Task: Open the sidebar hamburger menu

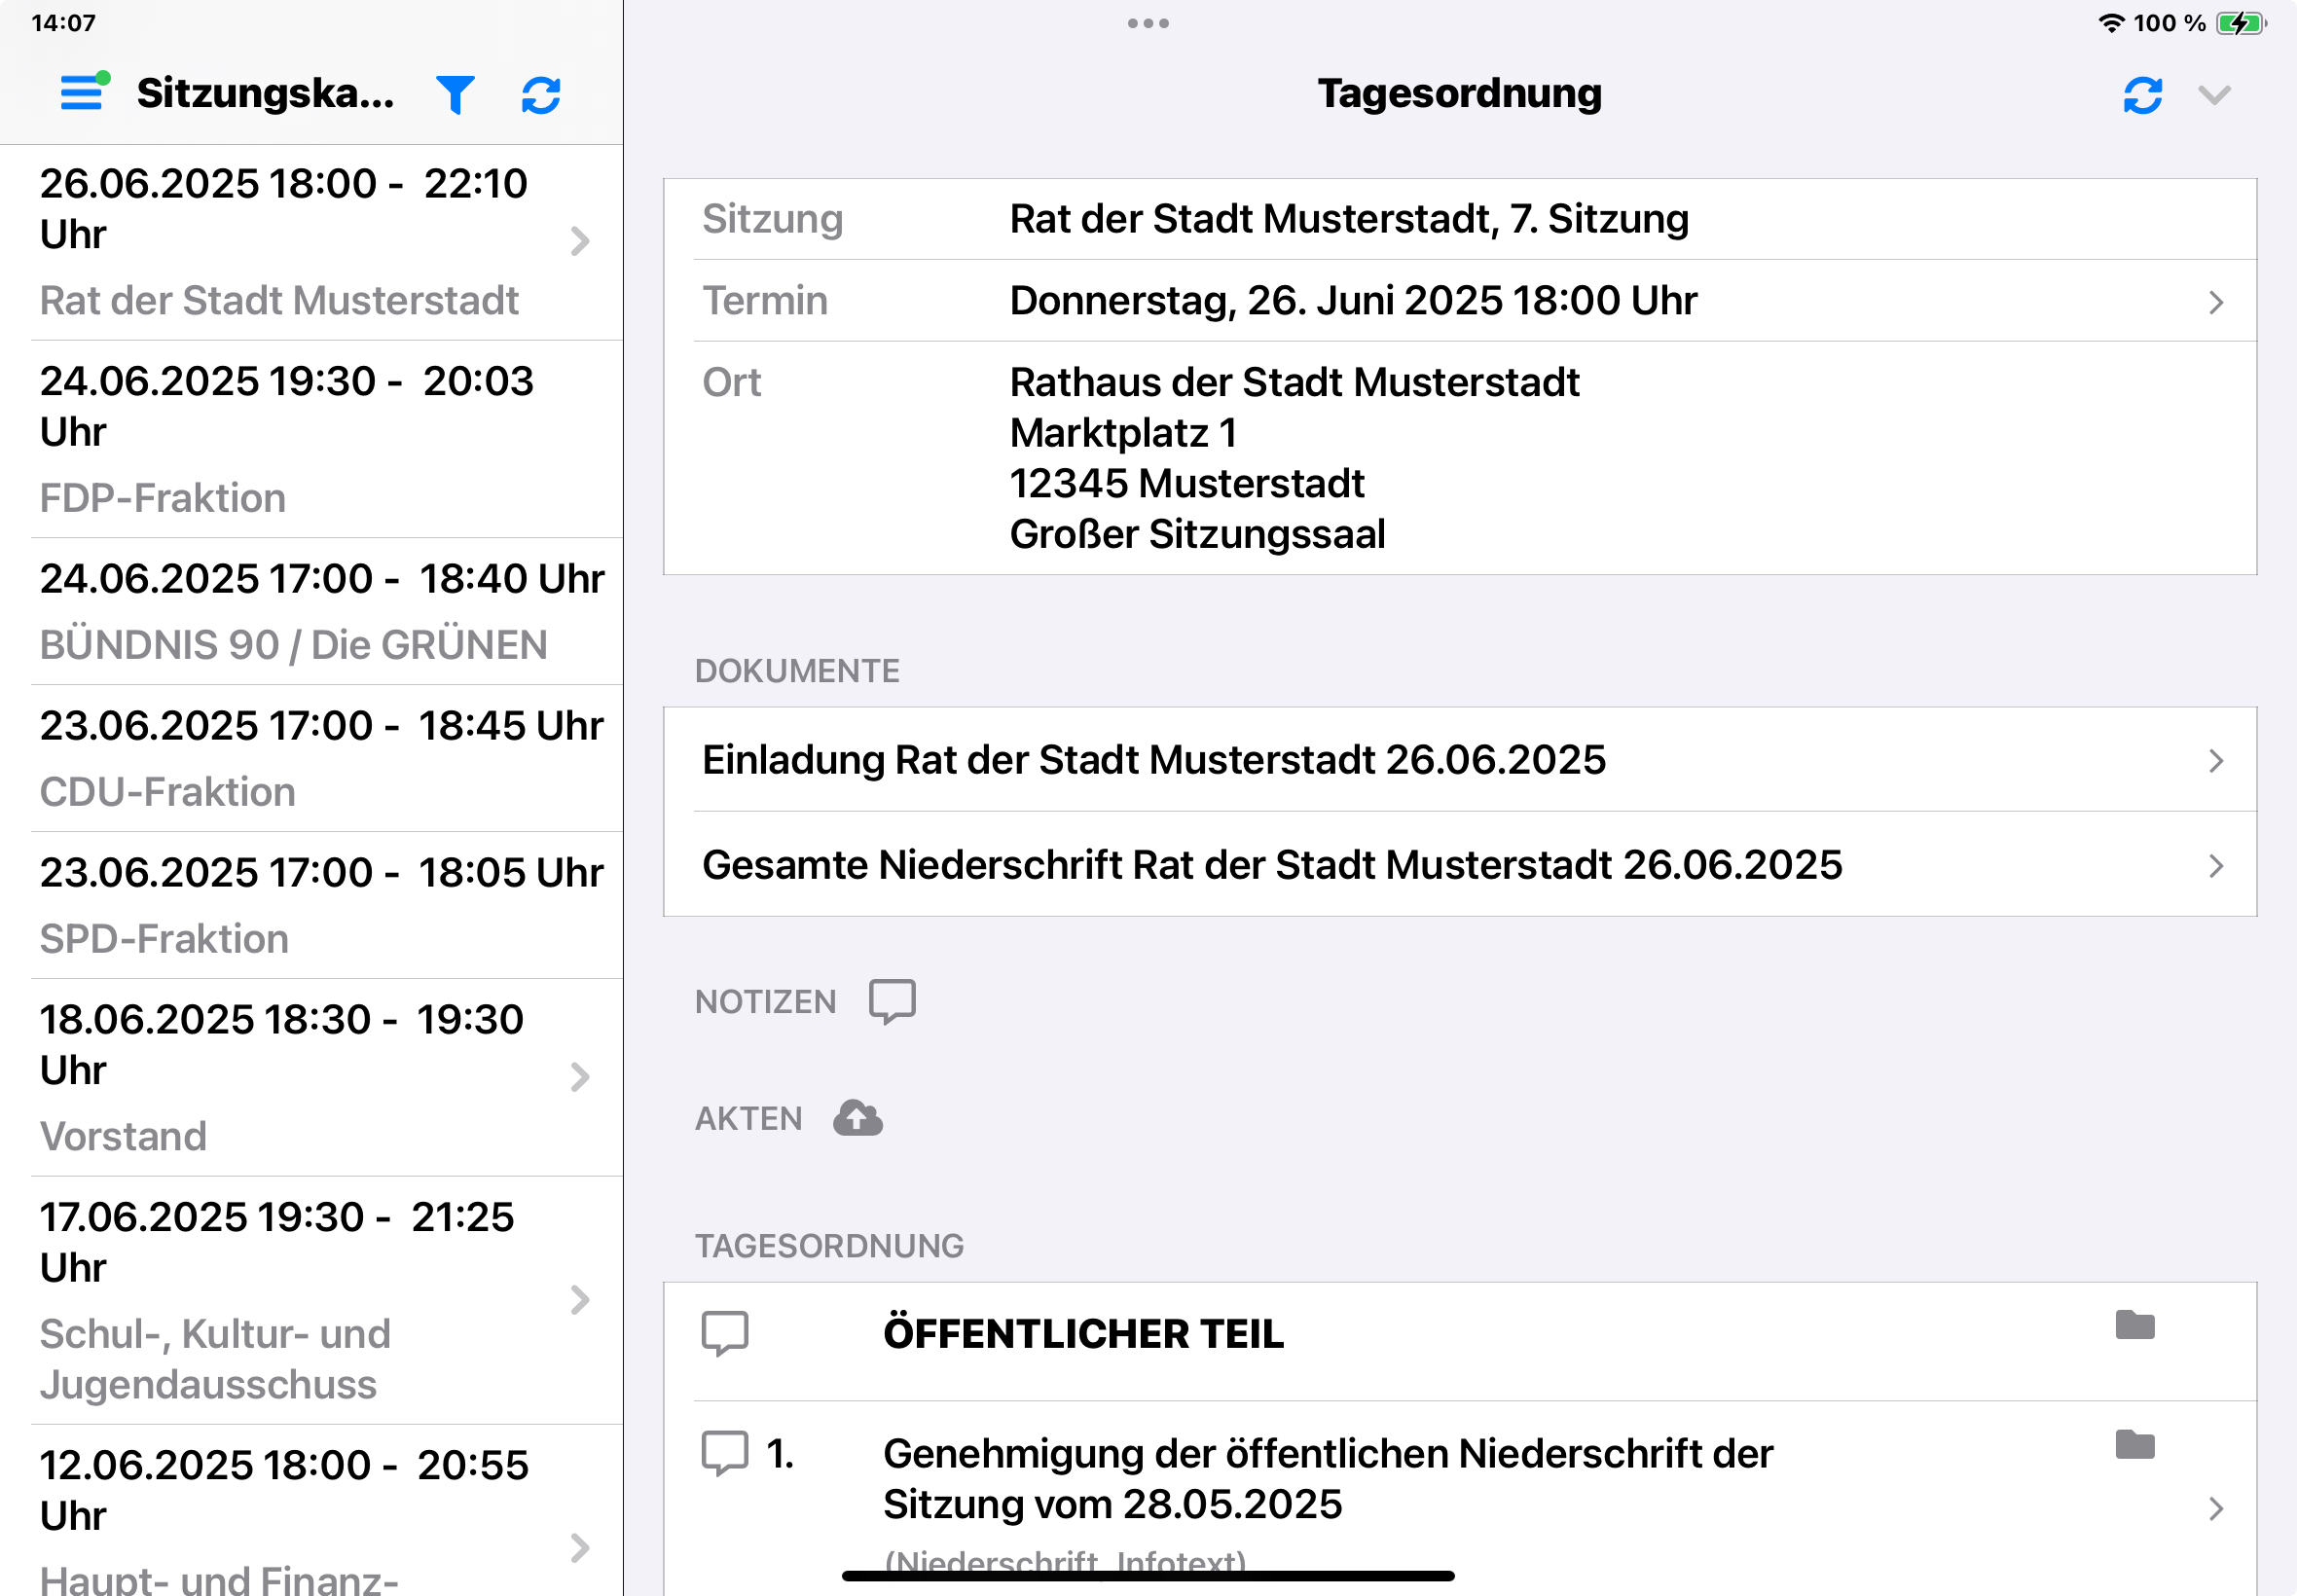Action: coord(81,93)
